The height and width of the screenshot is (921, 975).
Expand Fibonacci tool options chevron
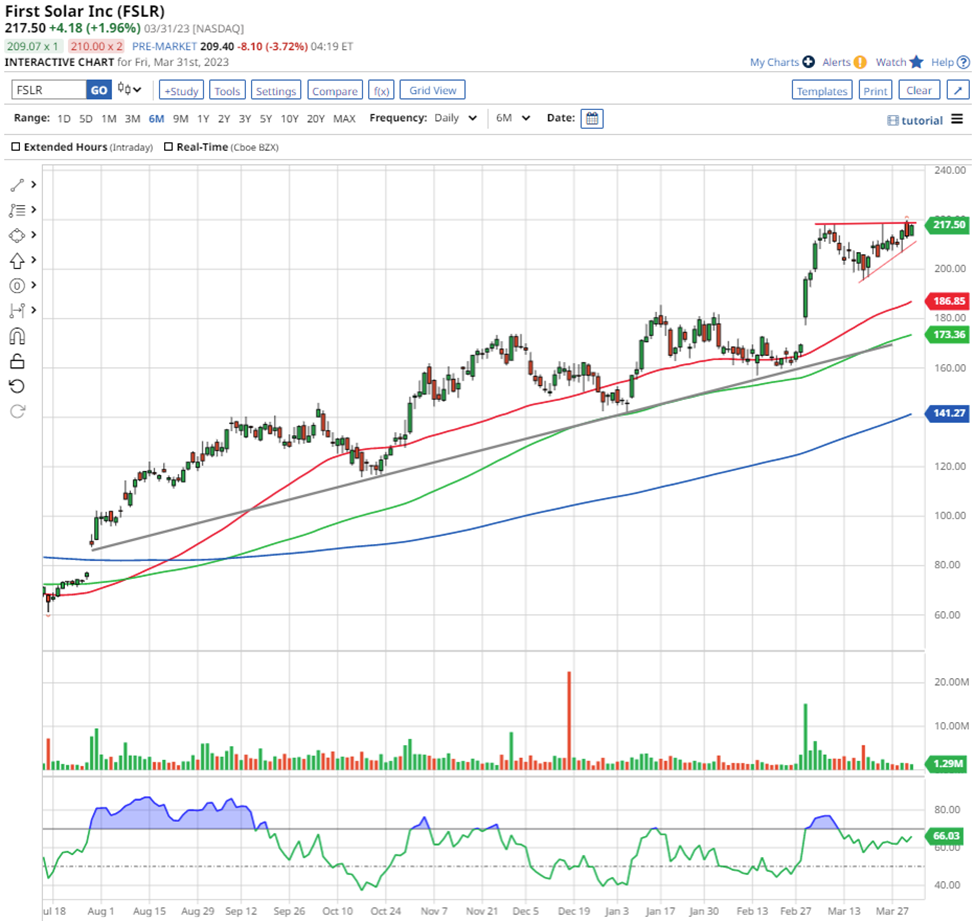point(34,285)
